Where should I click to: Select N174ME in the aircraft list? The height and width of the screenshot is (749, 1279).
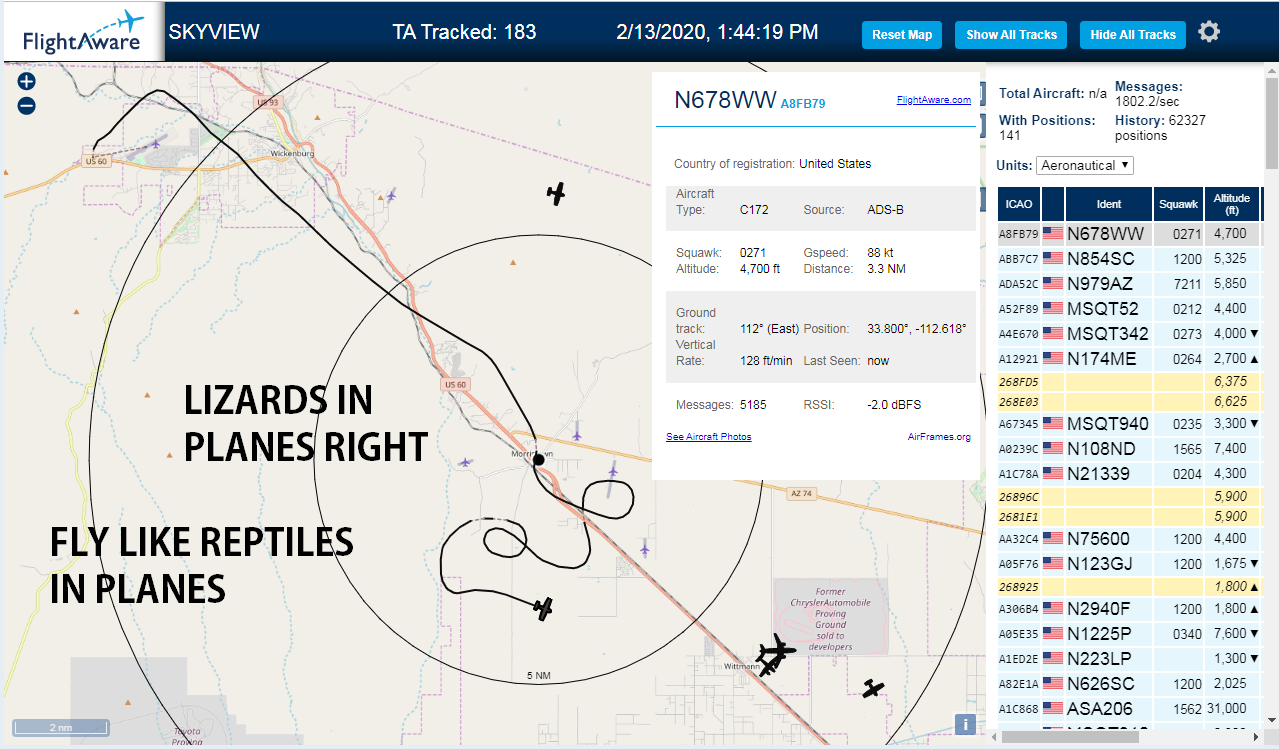coord(1129,359)
